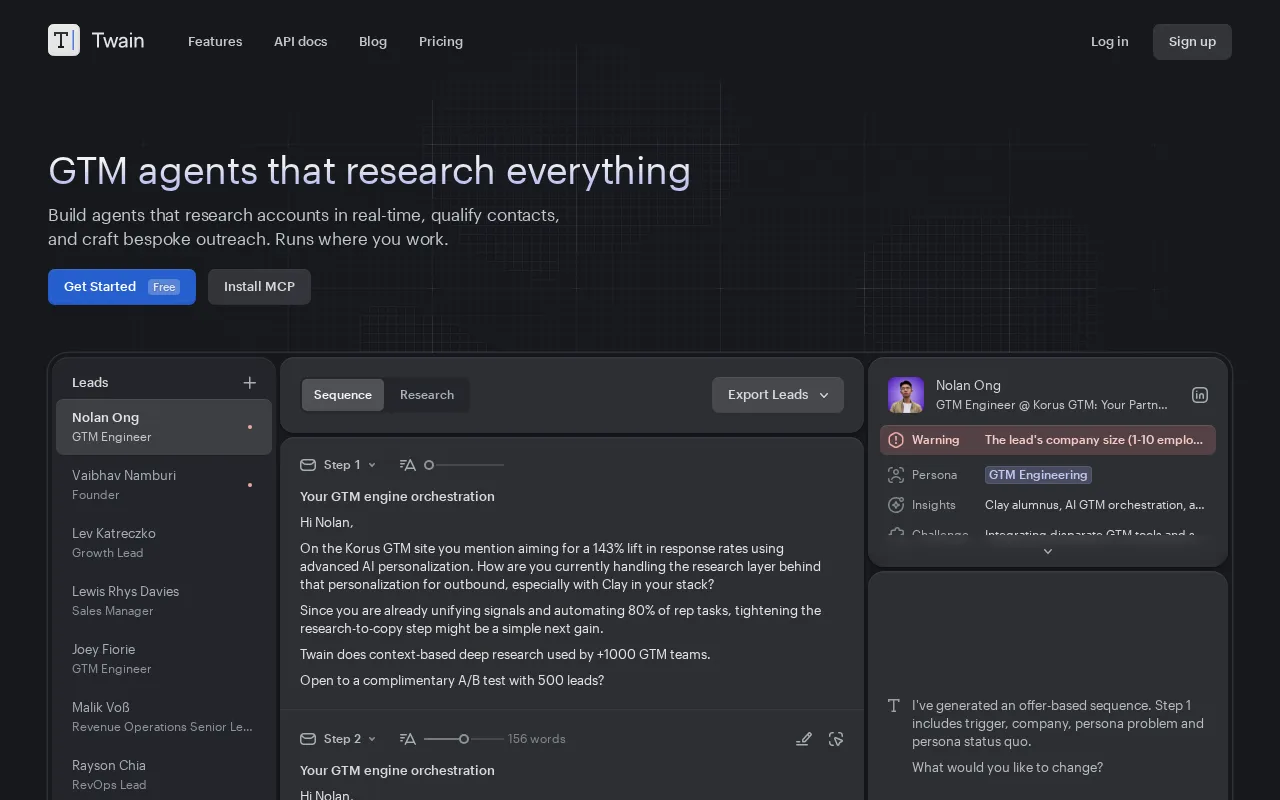1280x800 pixels.
Task: Select lead Lewis Rhys Davies
Action: [x=164, y=601]
